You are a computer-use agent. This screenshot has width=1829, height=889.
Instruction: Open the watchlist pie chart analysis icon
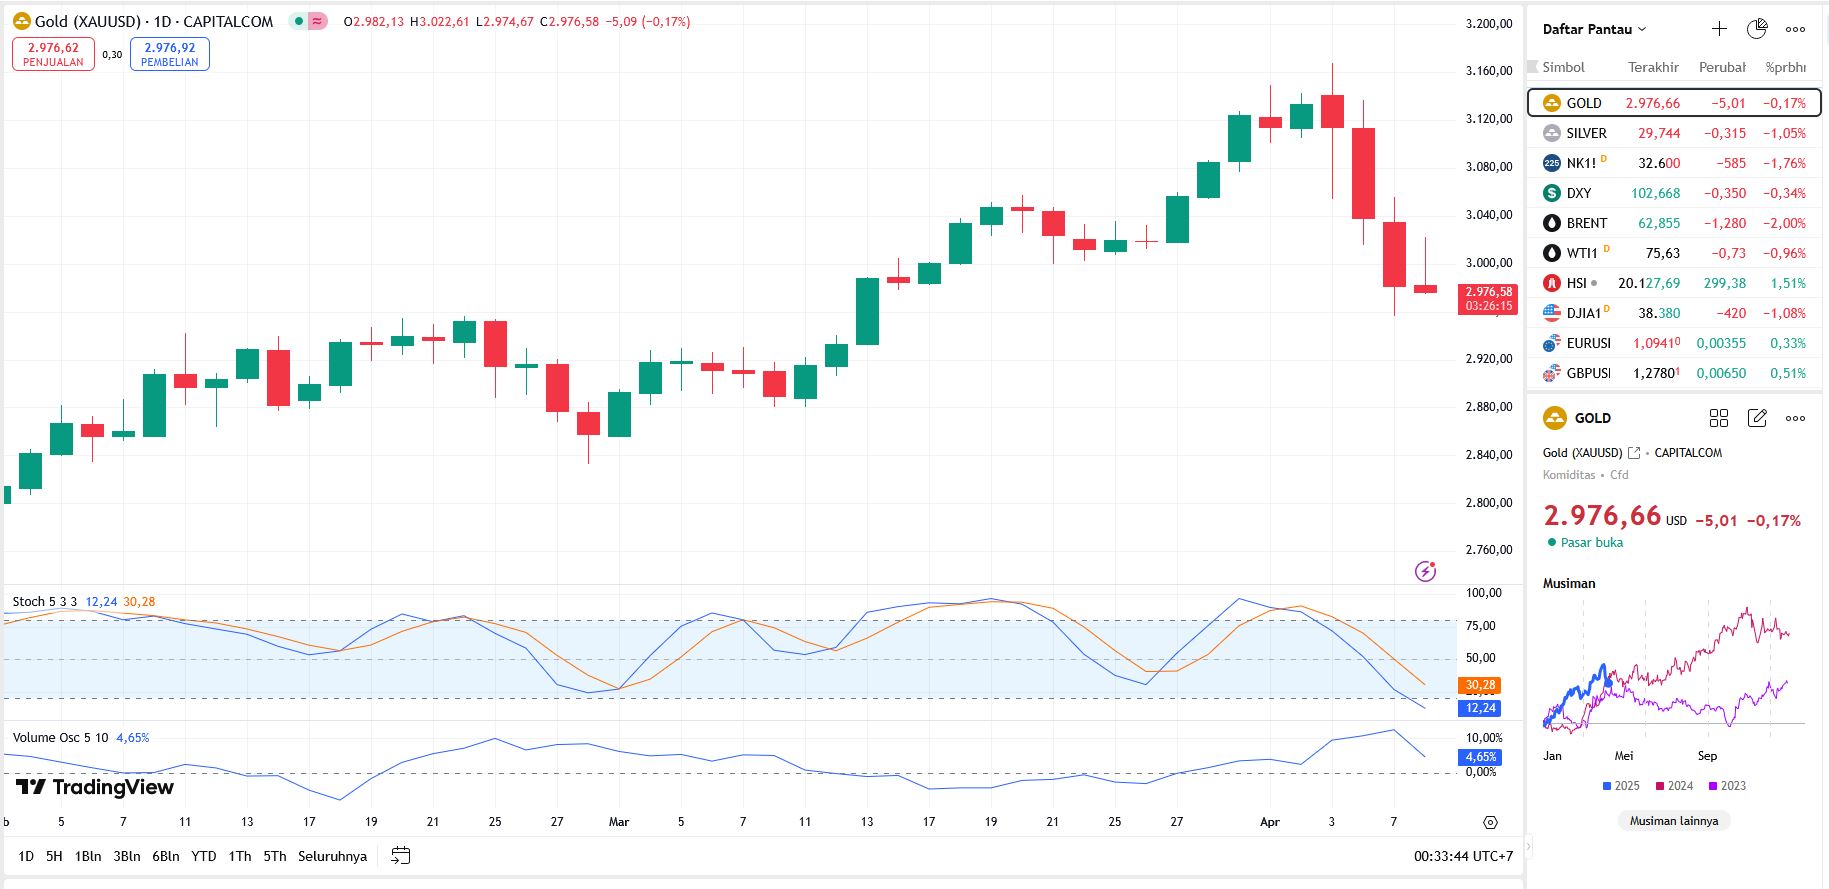(1757, 29)
